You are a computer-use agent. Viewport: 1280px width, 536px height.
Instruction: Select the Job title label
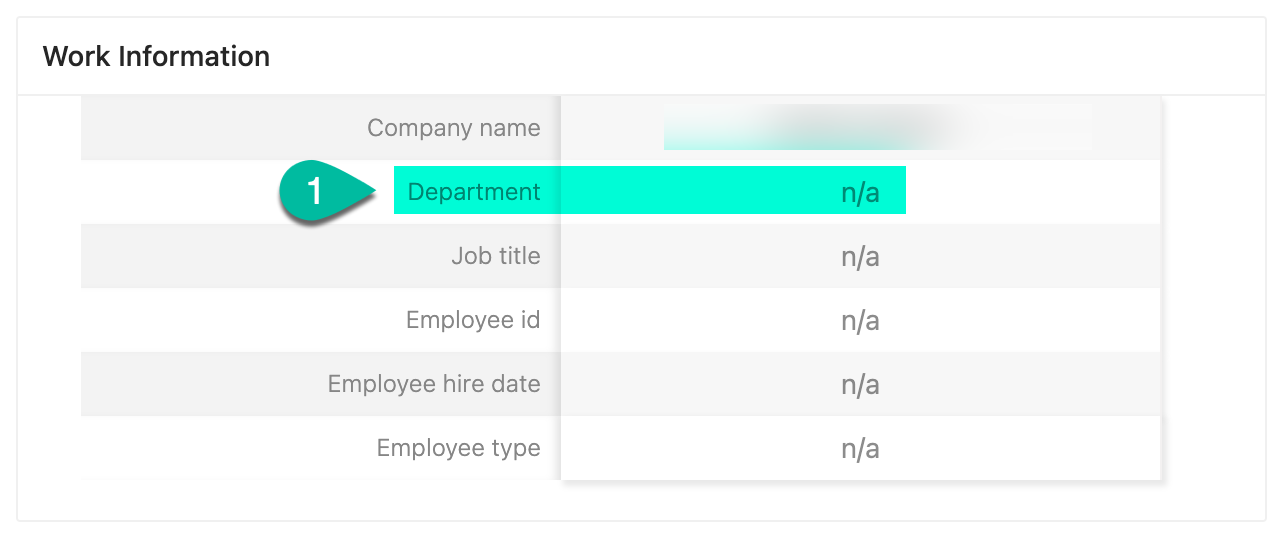tap(495, 256)
